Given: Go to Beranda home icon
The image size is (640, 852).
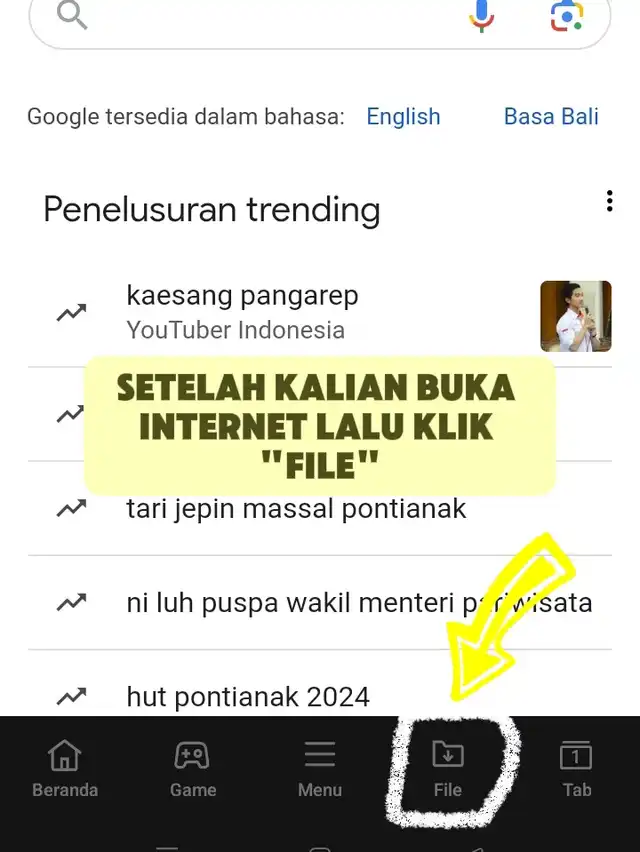Looking at the screenshot, I should pos(65,769).
